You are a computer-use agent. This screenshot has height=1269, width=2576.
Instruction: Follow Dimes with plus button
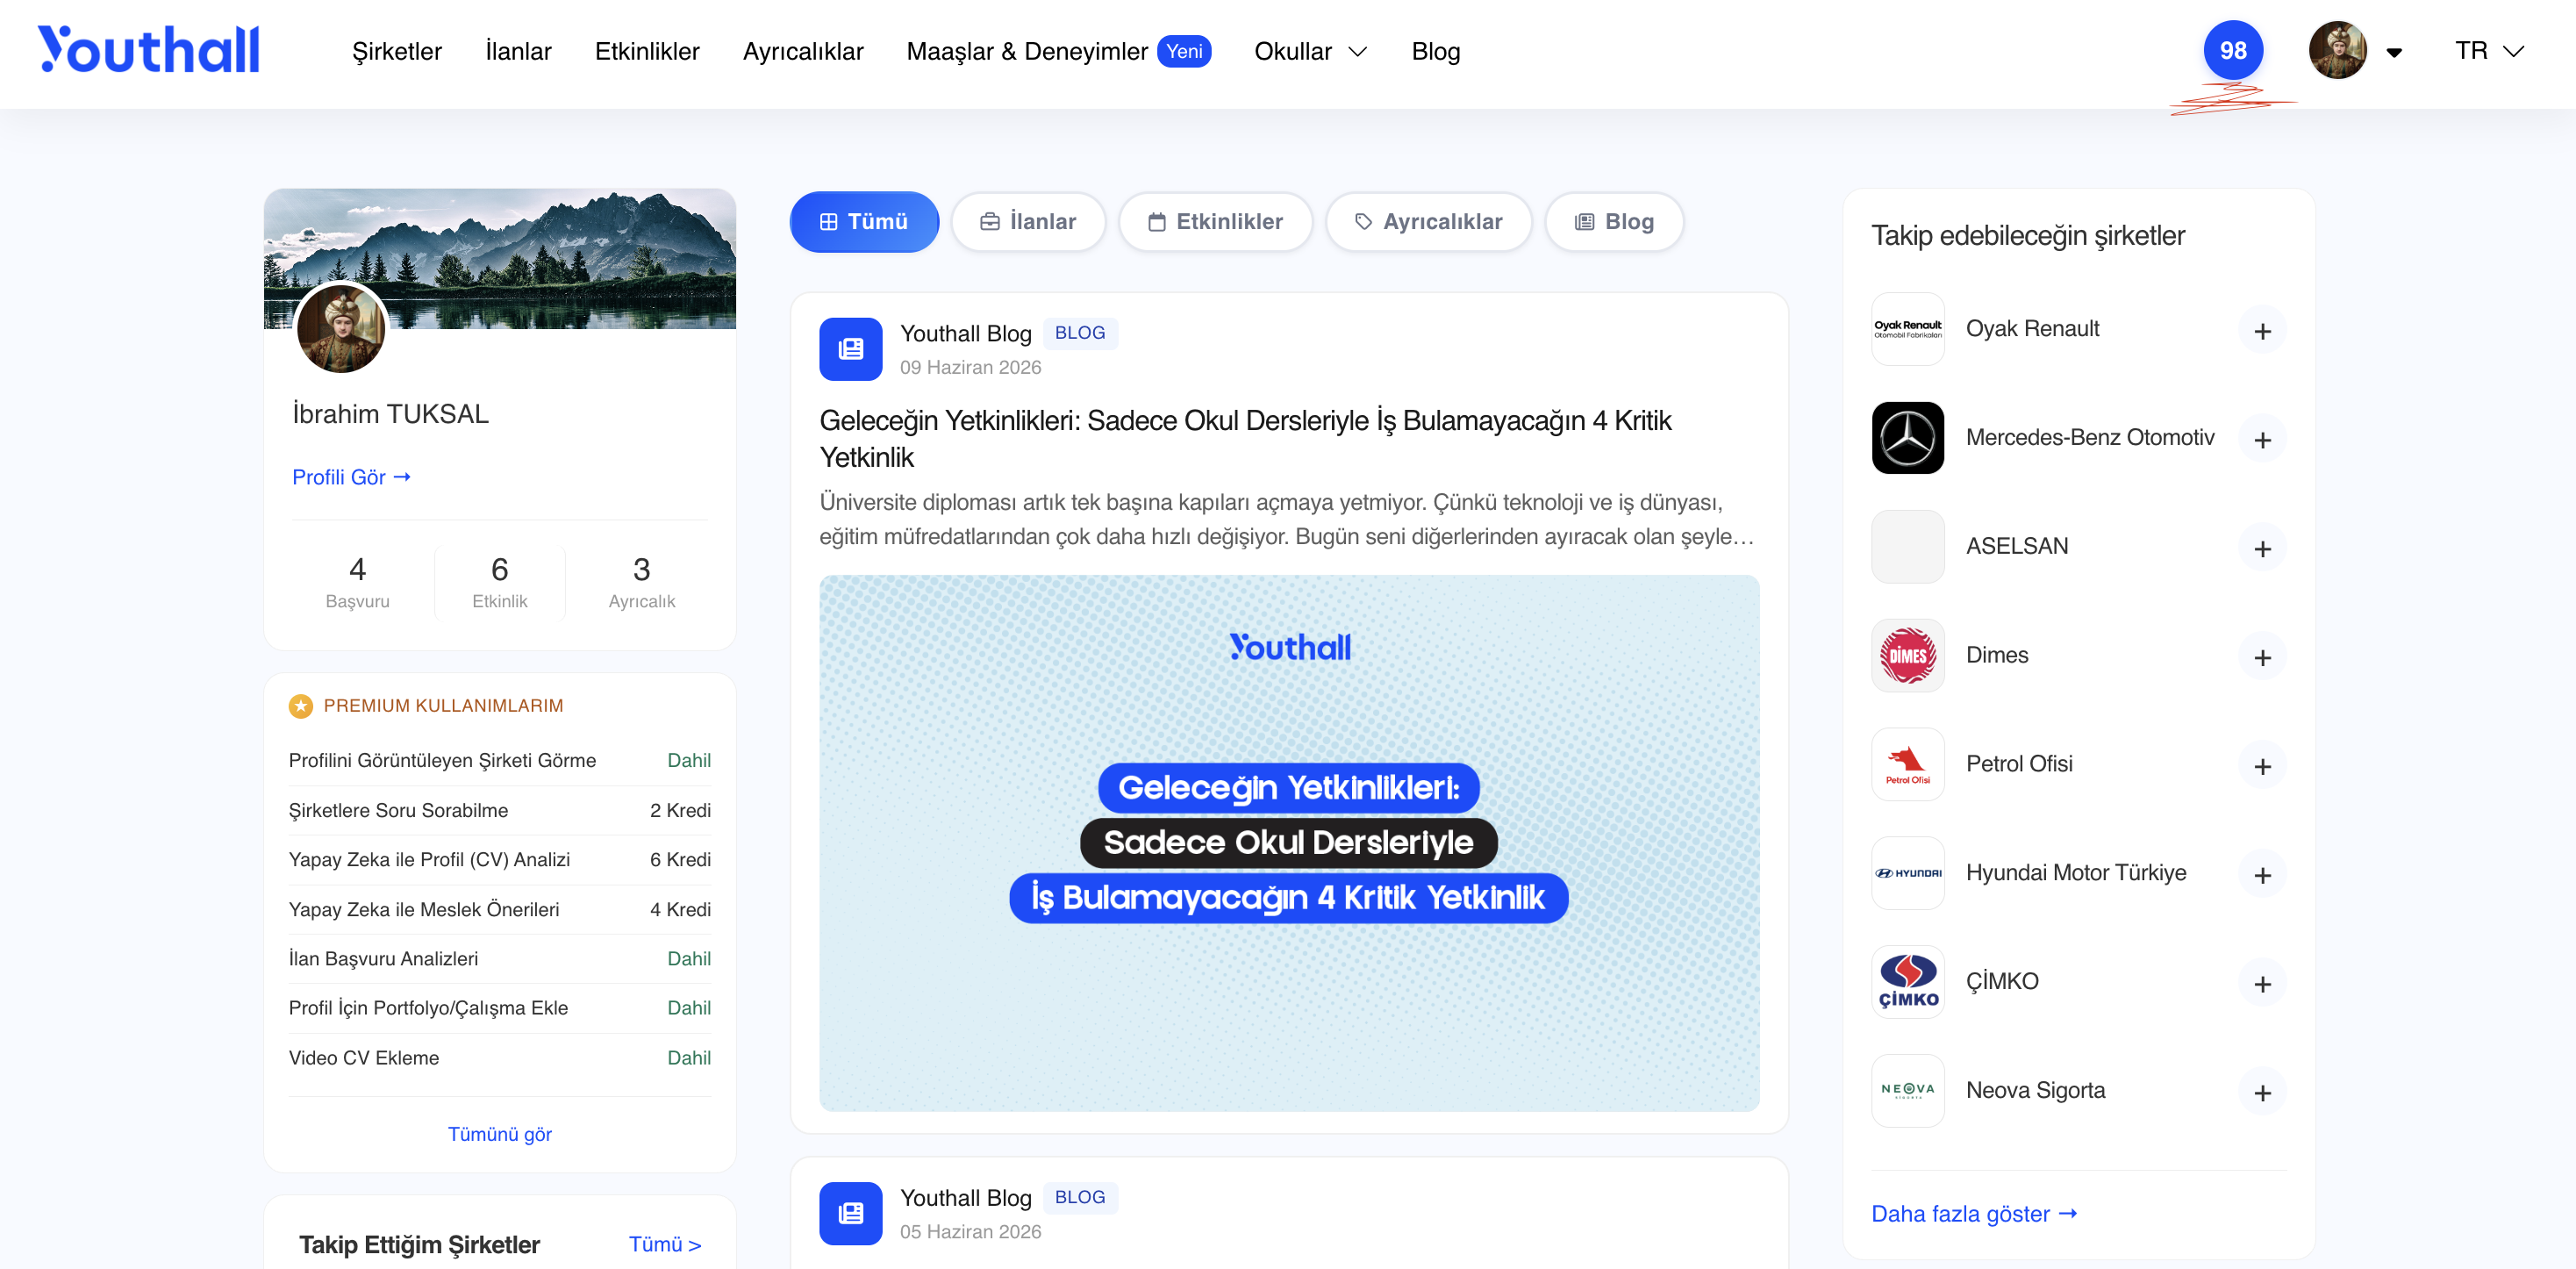click(2262, 658)
